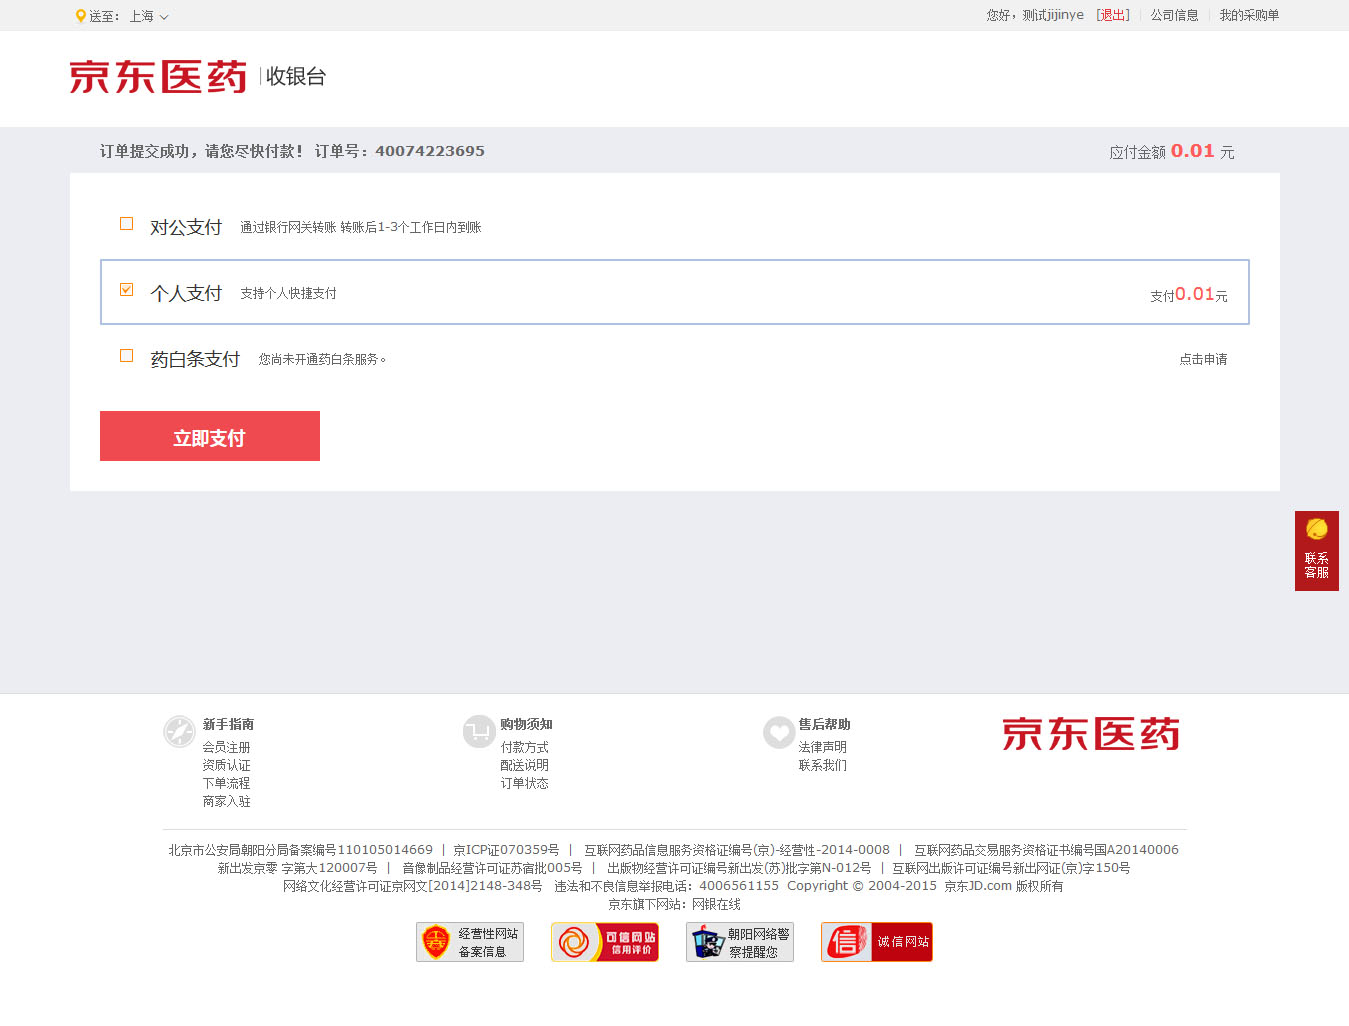Screen dimensions: 1349x1026
Task: Click the footer 京东医药 logo
Action: pyautogui.click(x=1090, y=734)
